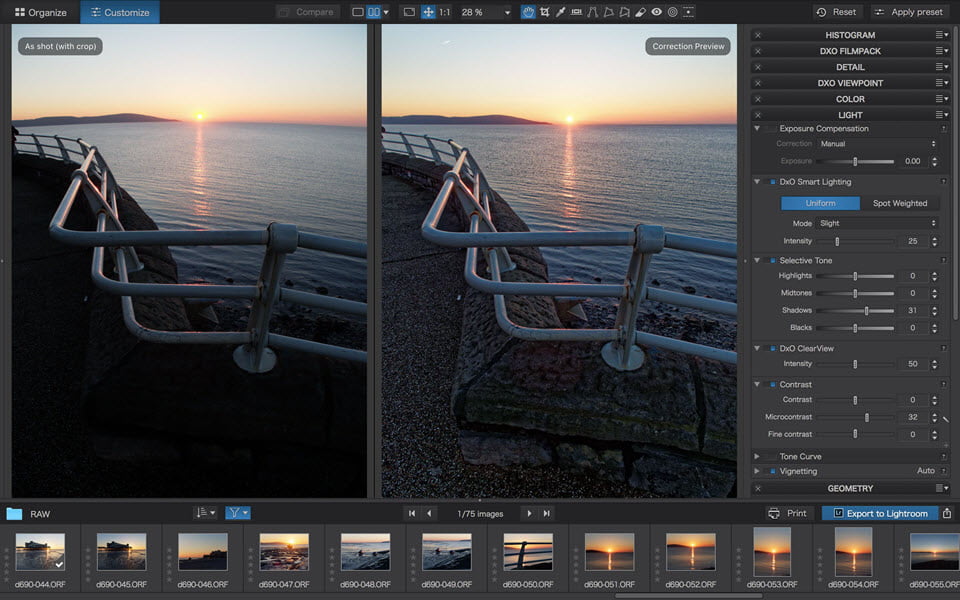Open the filmstrip sort order menu
This screenshot has width=960, height=600.
point(204,513)
